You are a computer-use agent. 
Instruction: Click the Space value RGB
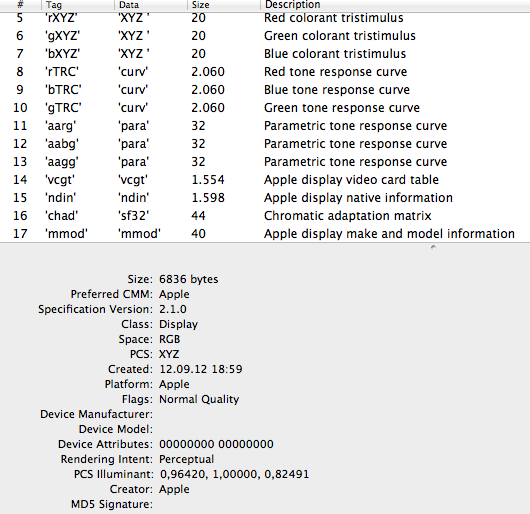pos(170,339)
